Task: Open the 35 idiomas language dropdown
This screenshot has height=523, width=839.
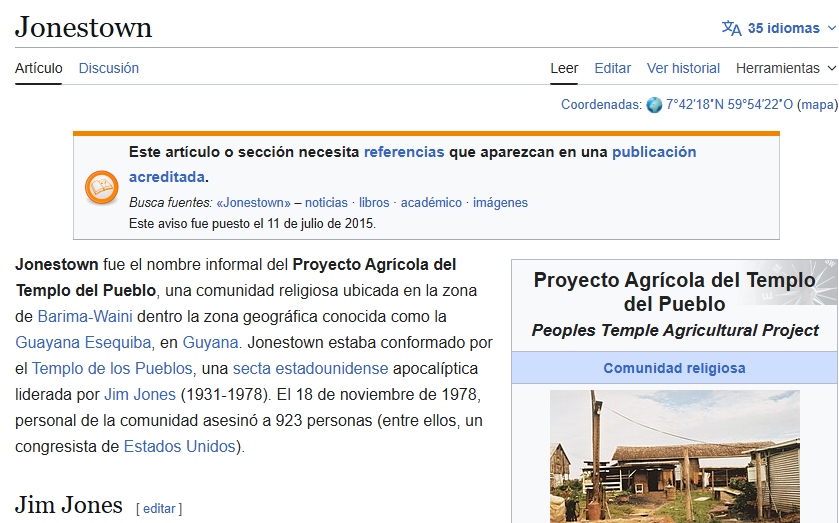Action: coord(780,28)
